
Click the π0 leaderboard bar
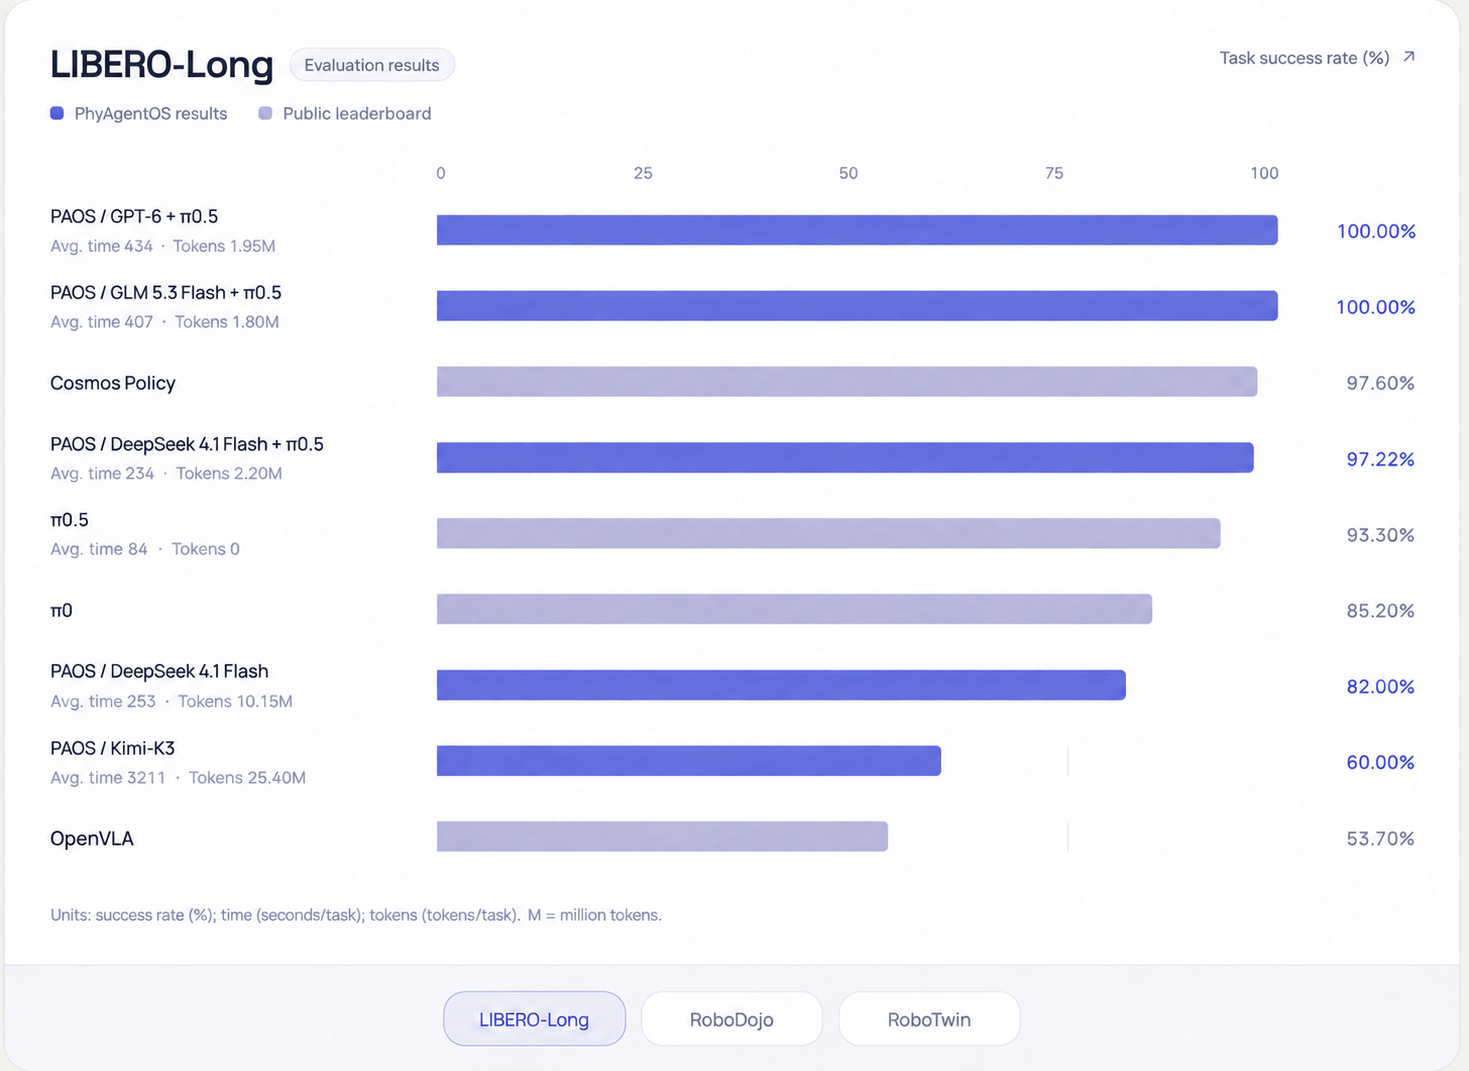[794, 609]
